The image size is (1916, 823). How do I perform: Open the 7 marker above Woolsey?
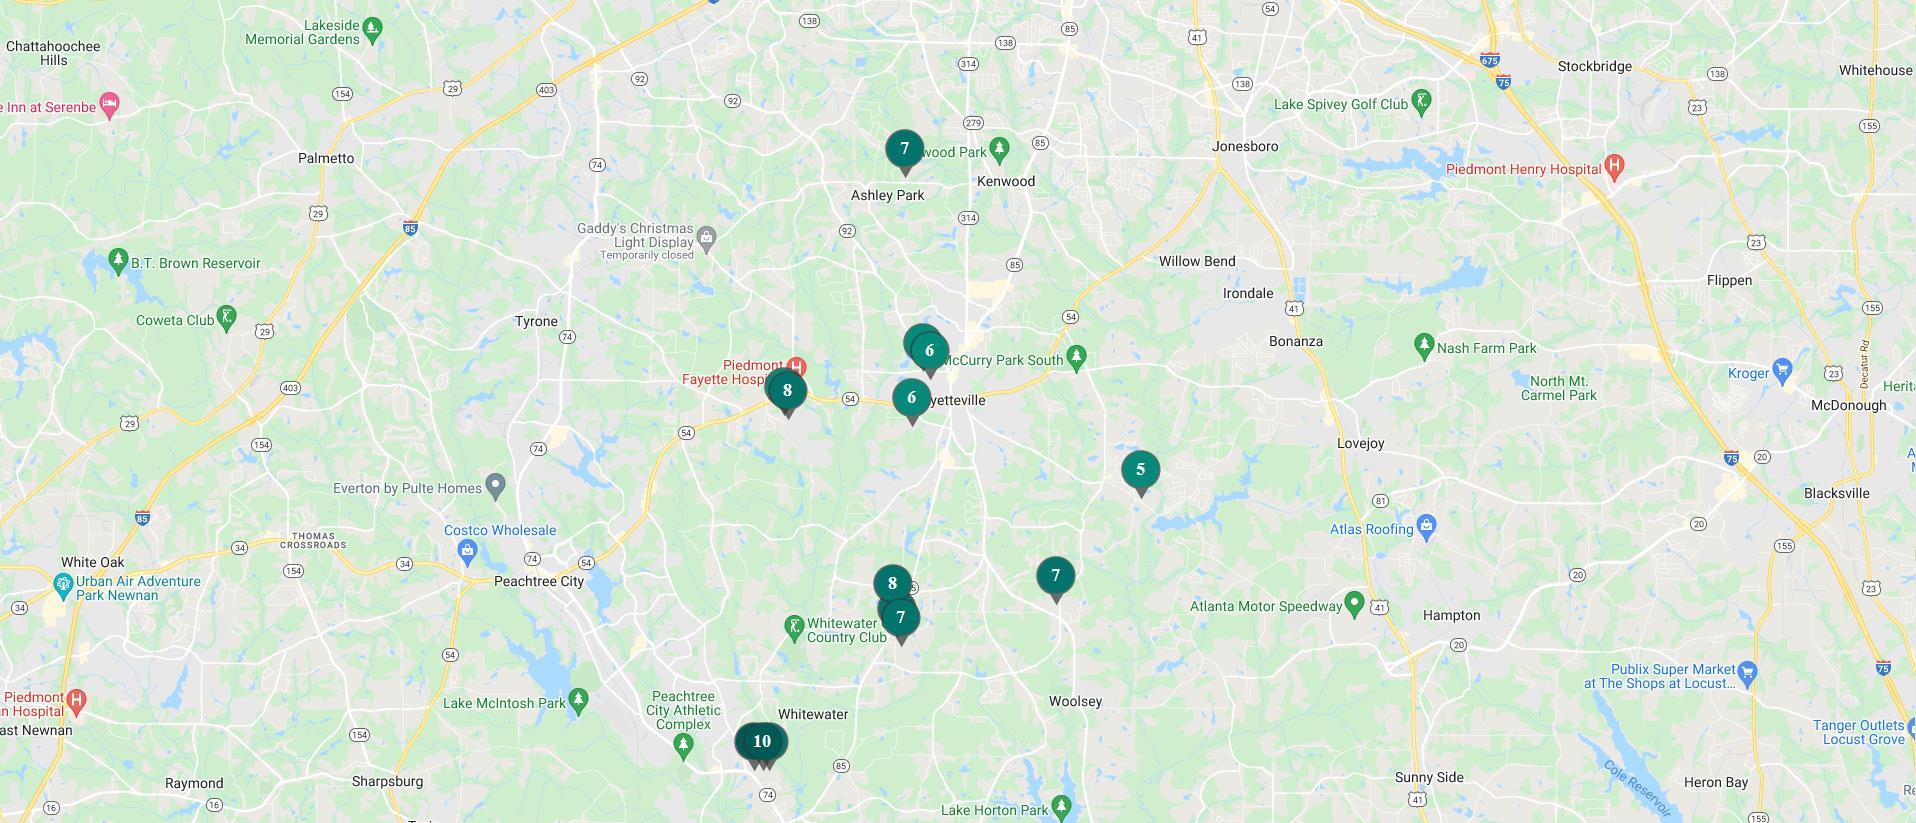[x=1055, y=577]
